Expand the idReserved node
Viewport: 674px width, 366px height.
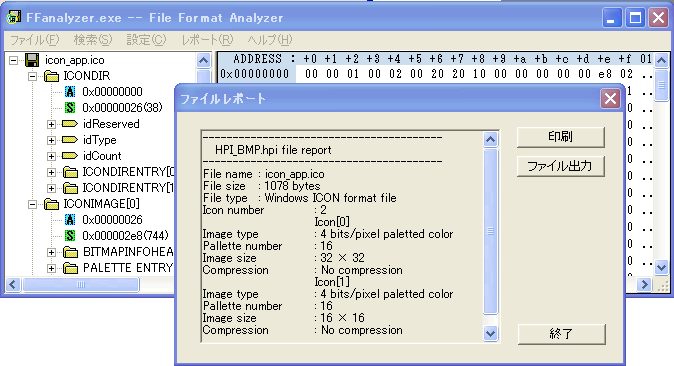[x=52, y=124]
